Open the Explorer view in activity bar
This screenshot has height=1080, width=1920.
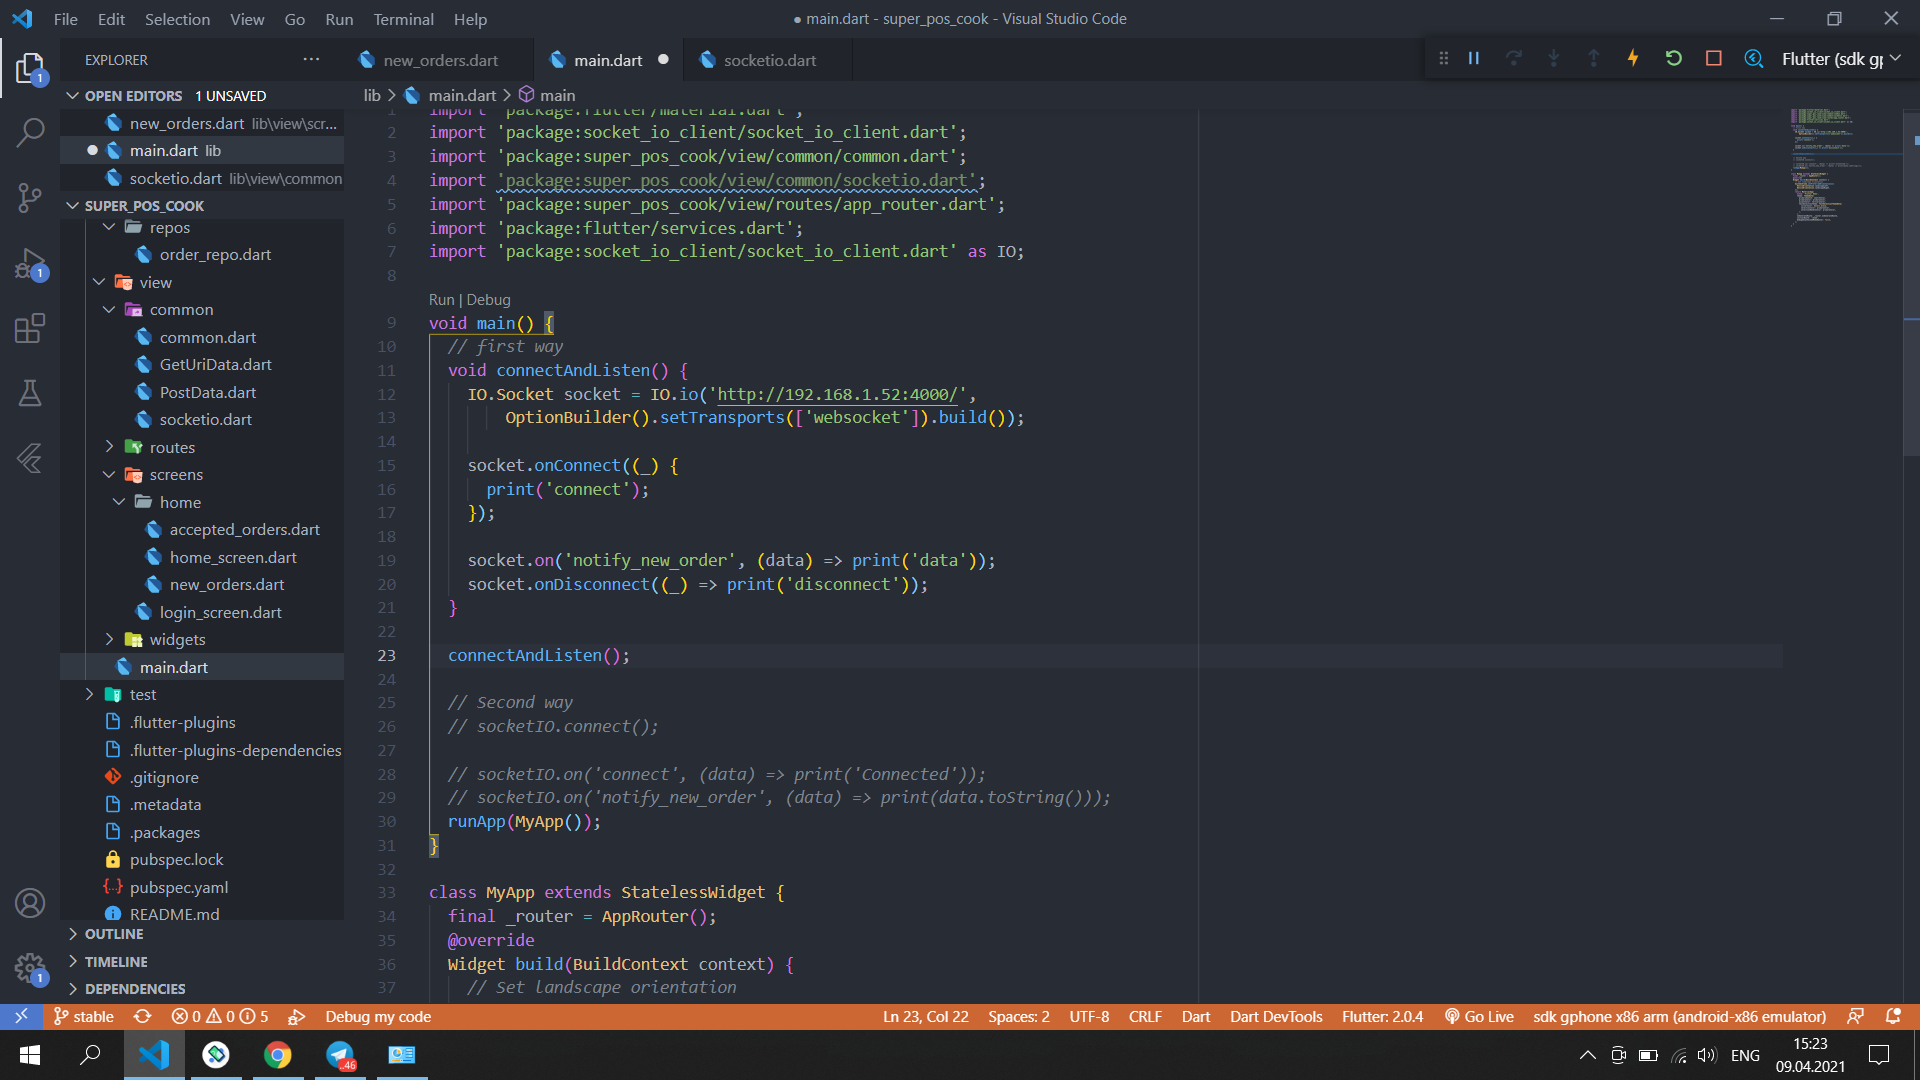(x=30, y=69)
